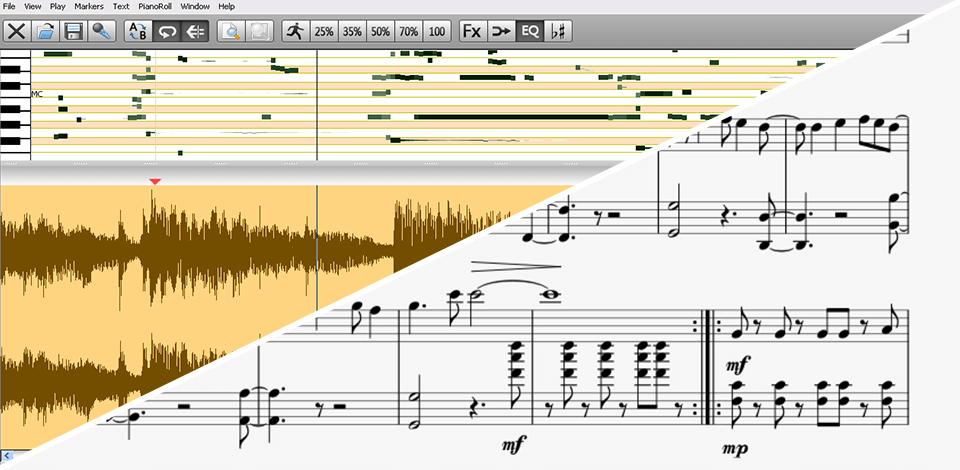This screenshot has height=470, width=960.
Task: Click the greyed-out zoom selection icon
Action: (x=260, y=31)
